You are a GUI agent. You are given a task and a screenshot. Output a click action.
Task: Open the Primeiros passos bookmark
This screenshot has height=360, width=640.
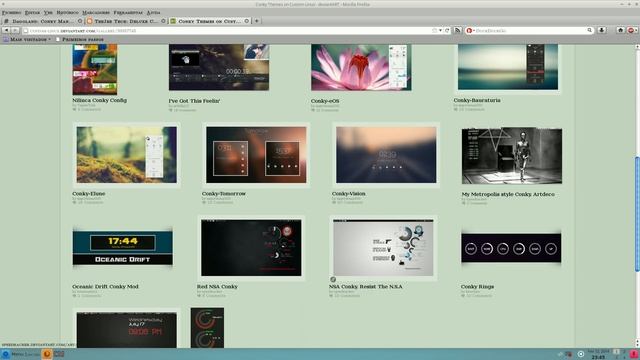click(80, 40)
